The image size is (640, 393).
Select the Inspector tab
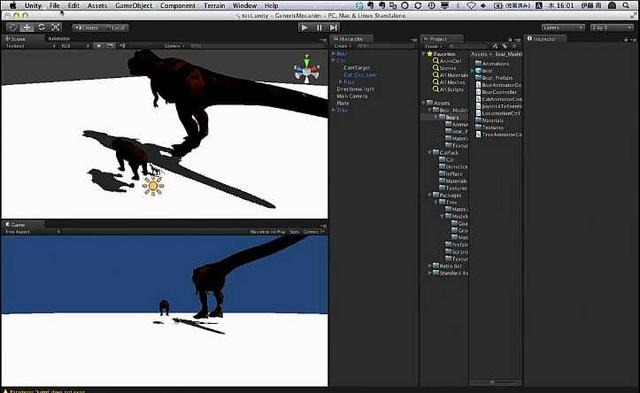point(544,39)
